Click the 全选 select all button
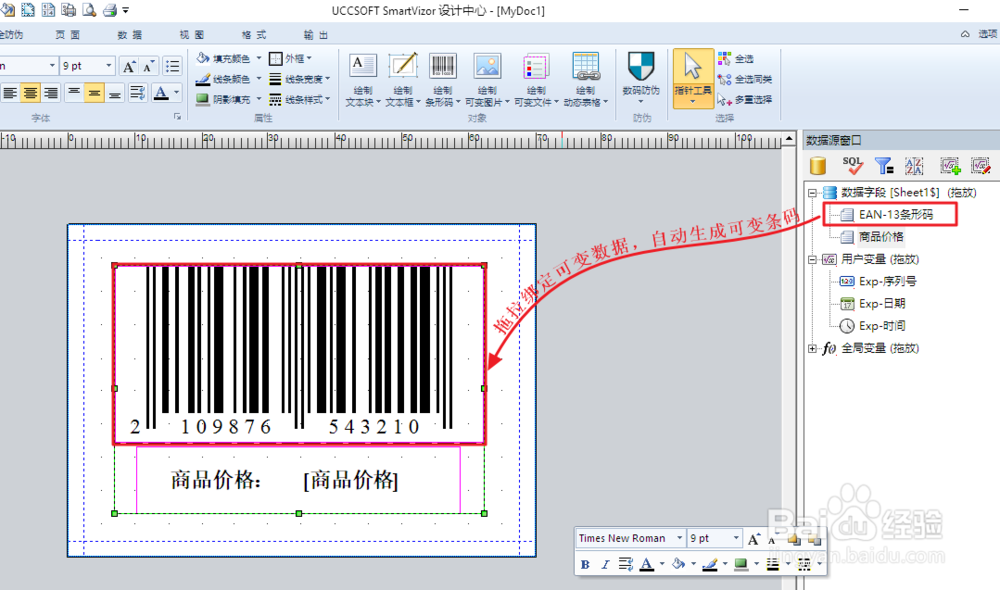 click(736, 59)
